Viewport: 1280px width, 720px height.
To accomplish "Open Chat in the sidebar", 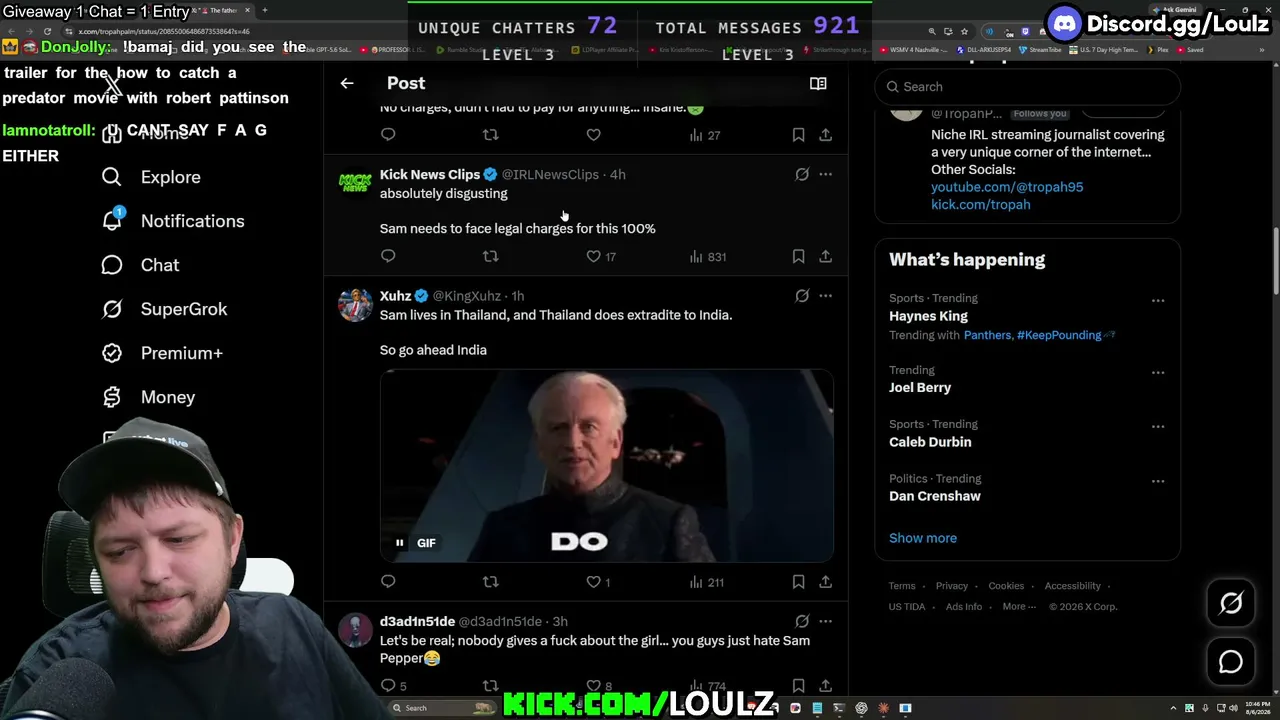I will (x=140, y=265).
